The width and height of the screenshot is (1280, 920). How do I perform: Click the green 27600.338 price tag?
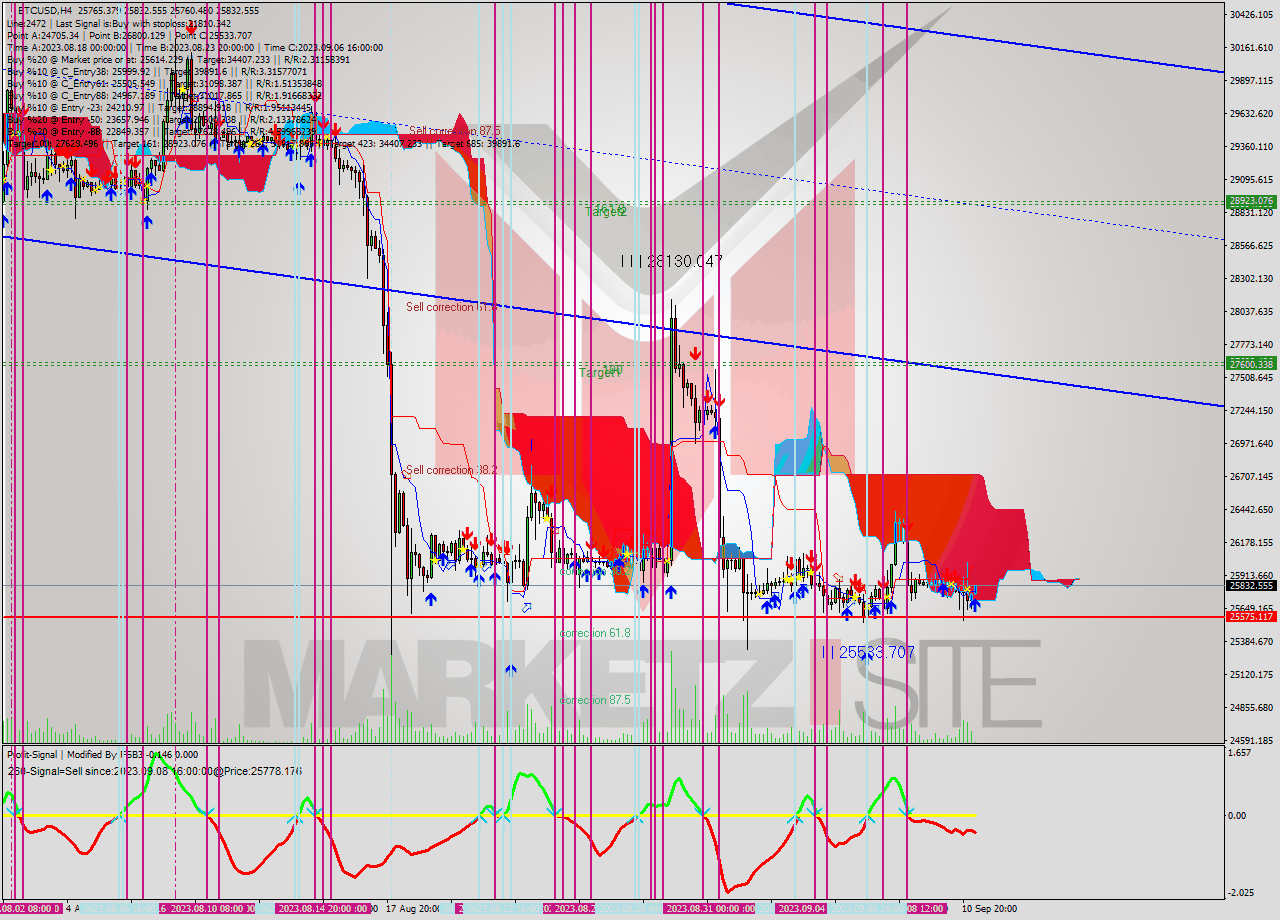pos(1251,364)
